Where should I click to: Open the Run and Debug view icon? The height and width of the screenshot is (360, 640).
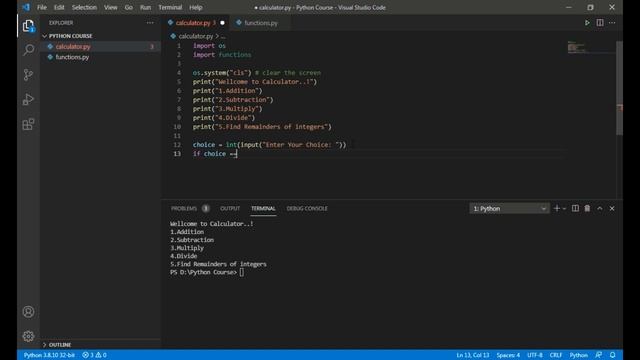click(x=28, y=99)
